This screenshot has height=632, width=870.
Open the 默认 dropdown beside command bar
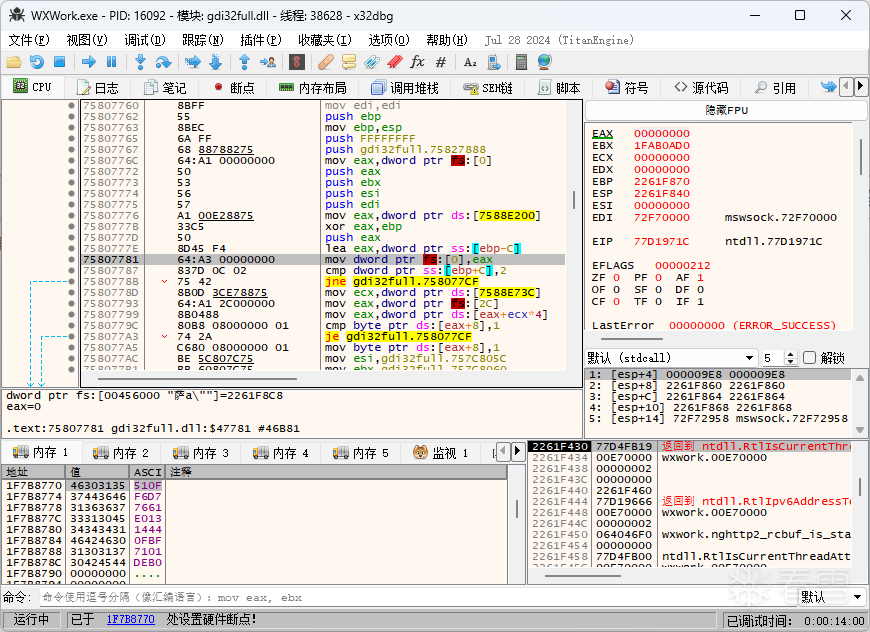click(831, 597)
